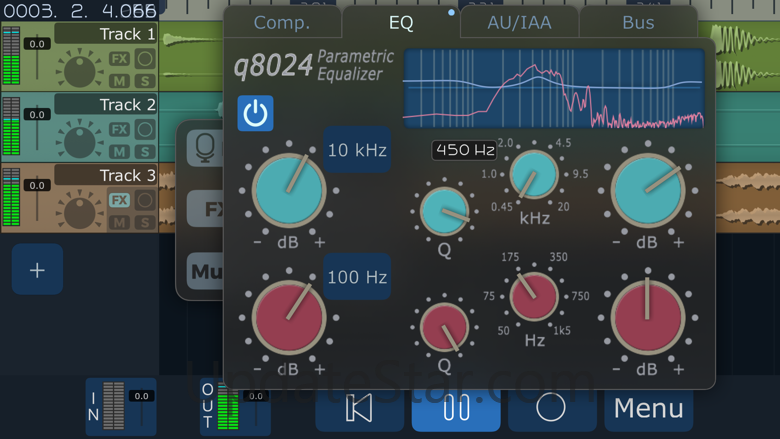The width and height of the screenshot is (780, 439).
Task: Click the teal high shelf dB knob
Action: [289, 190]
